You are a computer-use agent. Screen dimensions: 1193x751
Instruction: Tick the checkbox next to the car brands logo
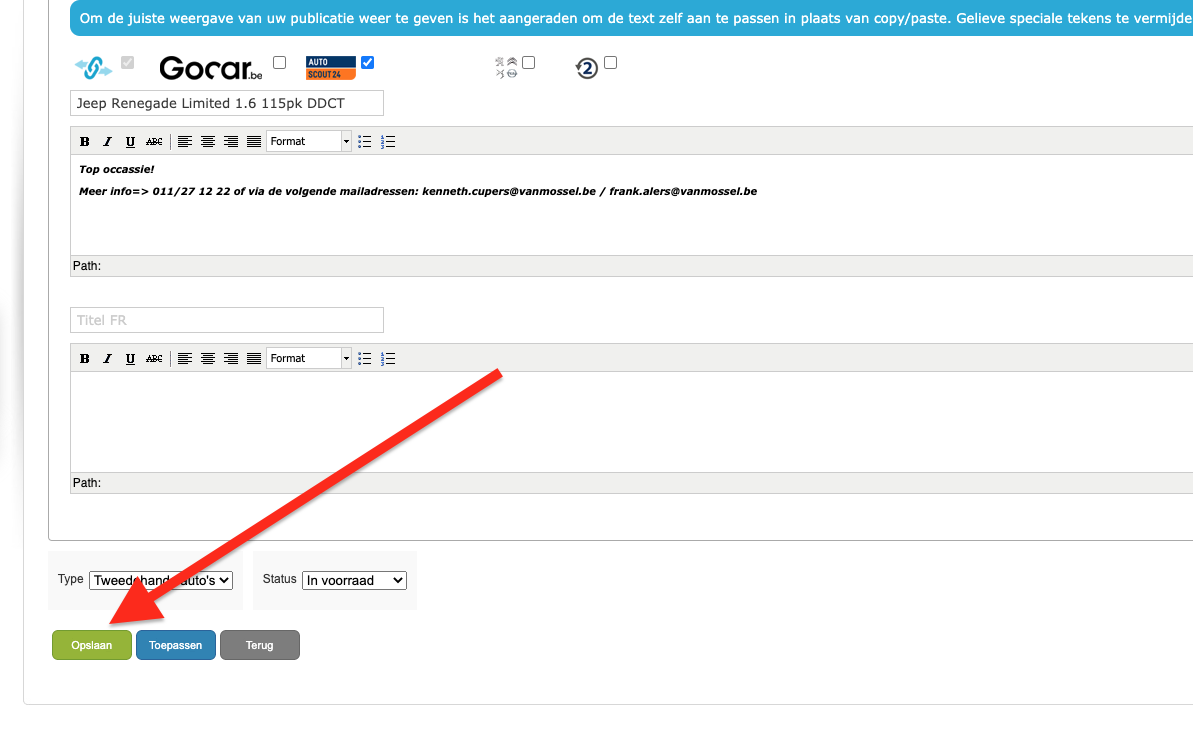[x=529, y=62]
